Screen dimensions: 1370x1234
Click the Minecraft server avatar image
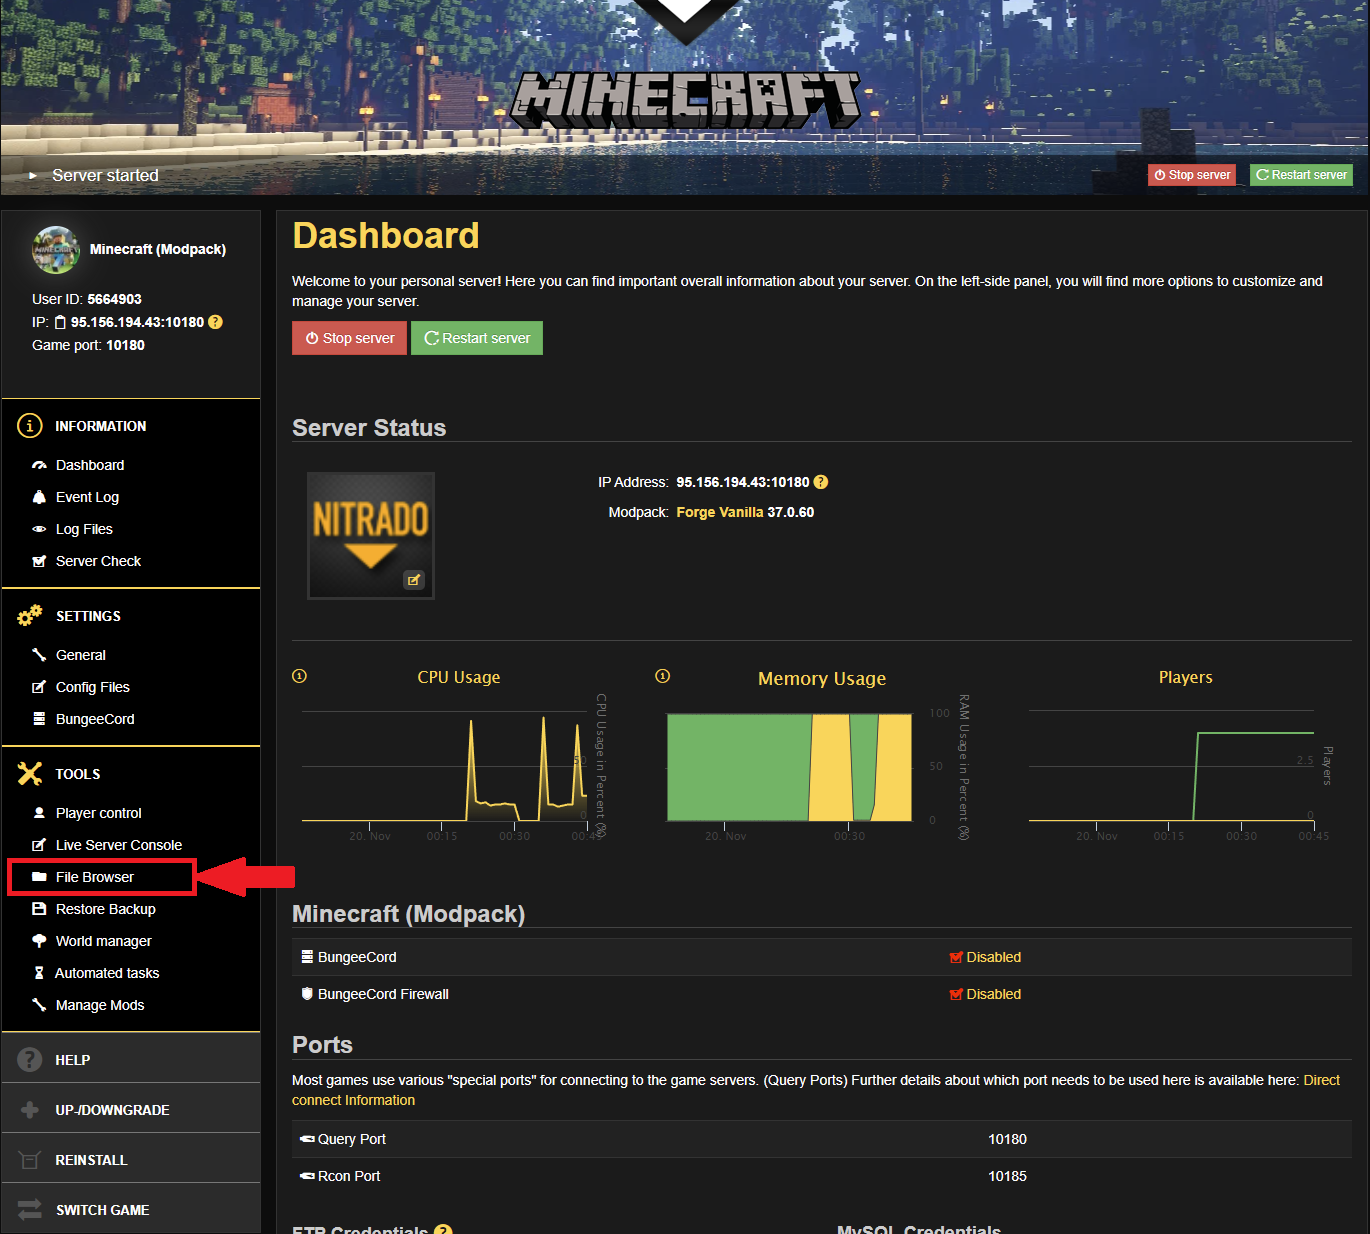pyautogui.click(x=55, y=249)
